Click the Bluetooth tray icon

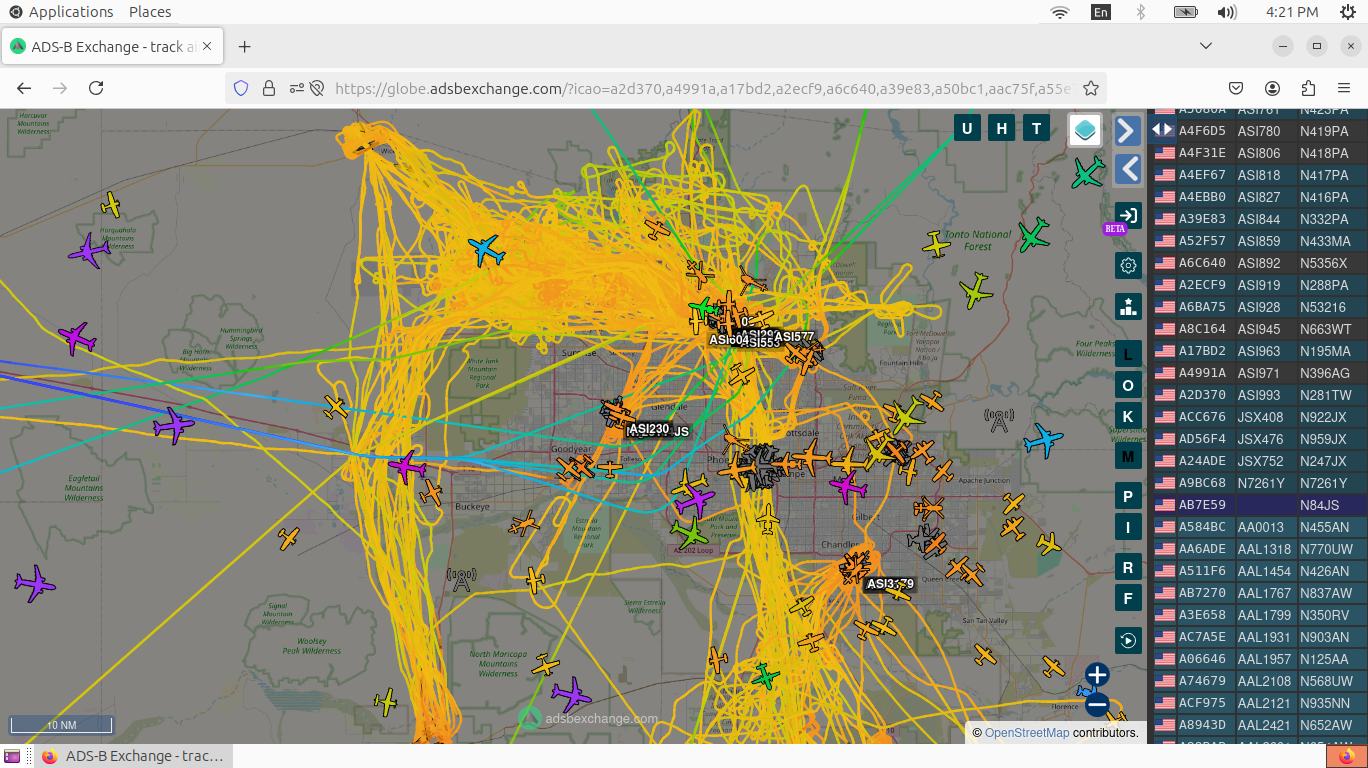1140,12
